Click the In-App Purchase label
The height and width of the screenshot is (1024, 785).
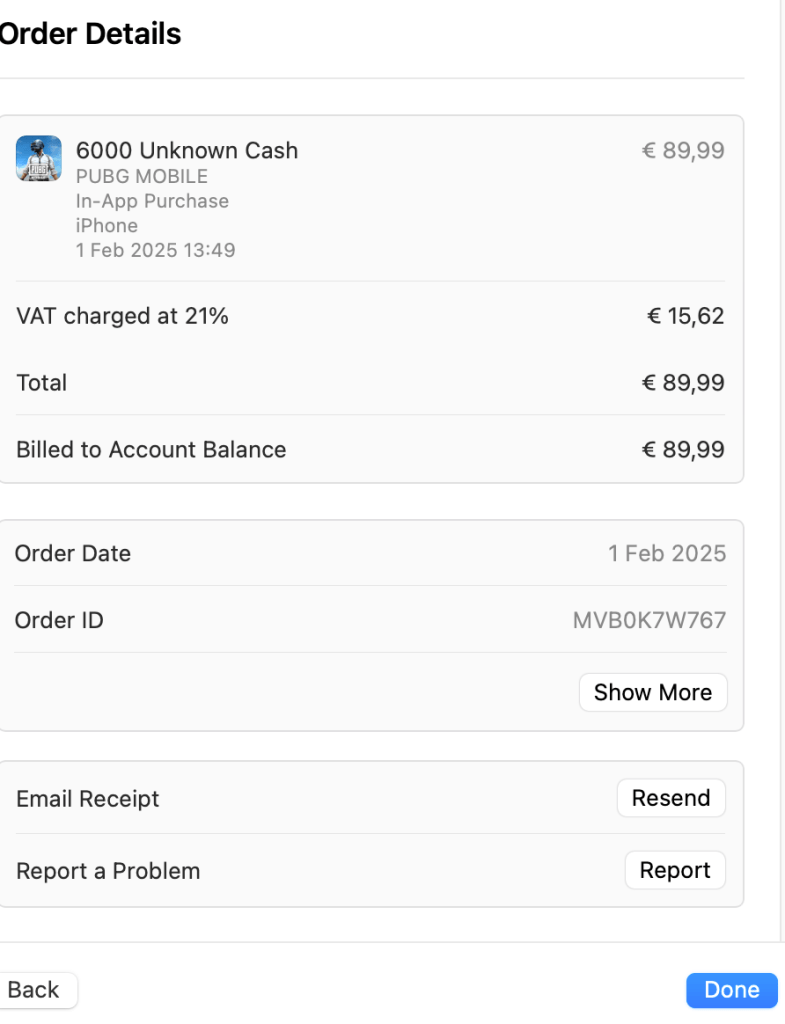pyautogui.click(x=152, y=201)
